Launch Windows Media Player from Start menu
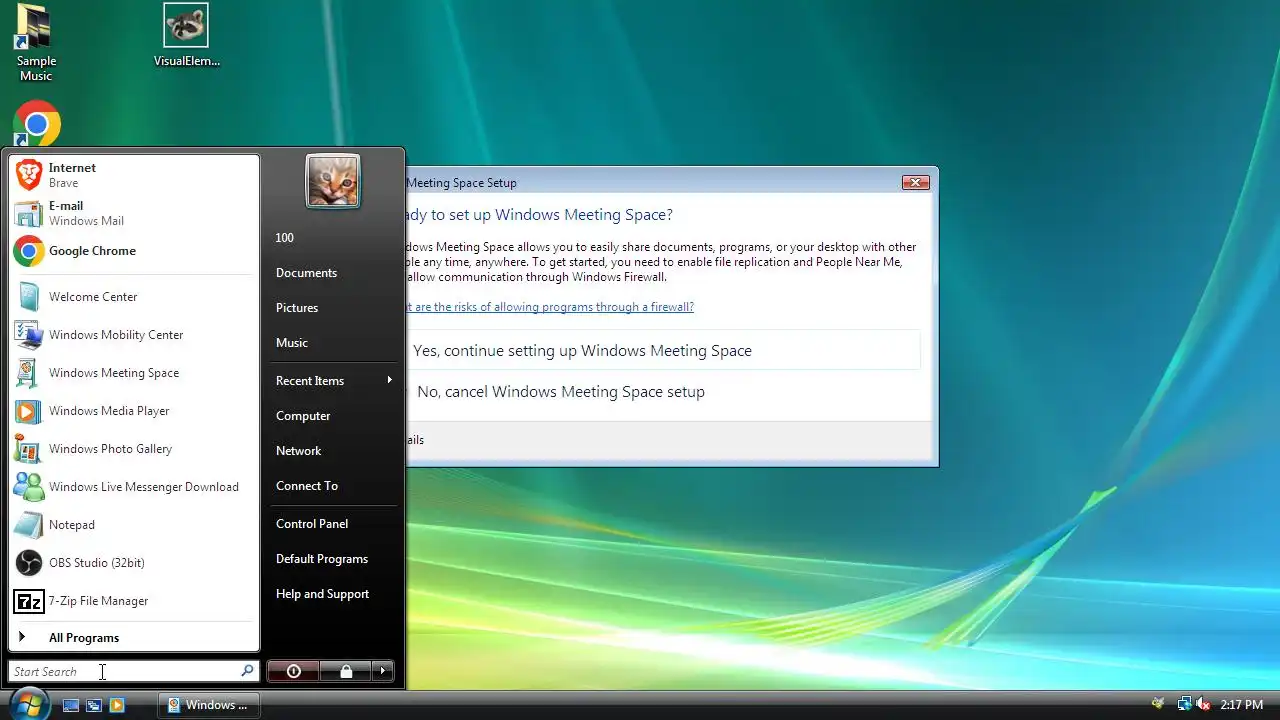Screen dimensions: 1280x720 [x=134, y=411]
